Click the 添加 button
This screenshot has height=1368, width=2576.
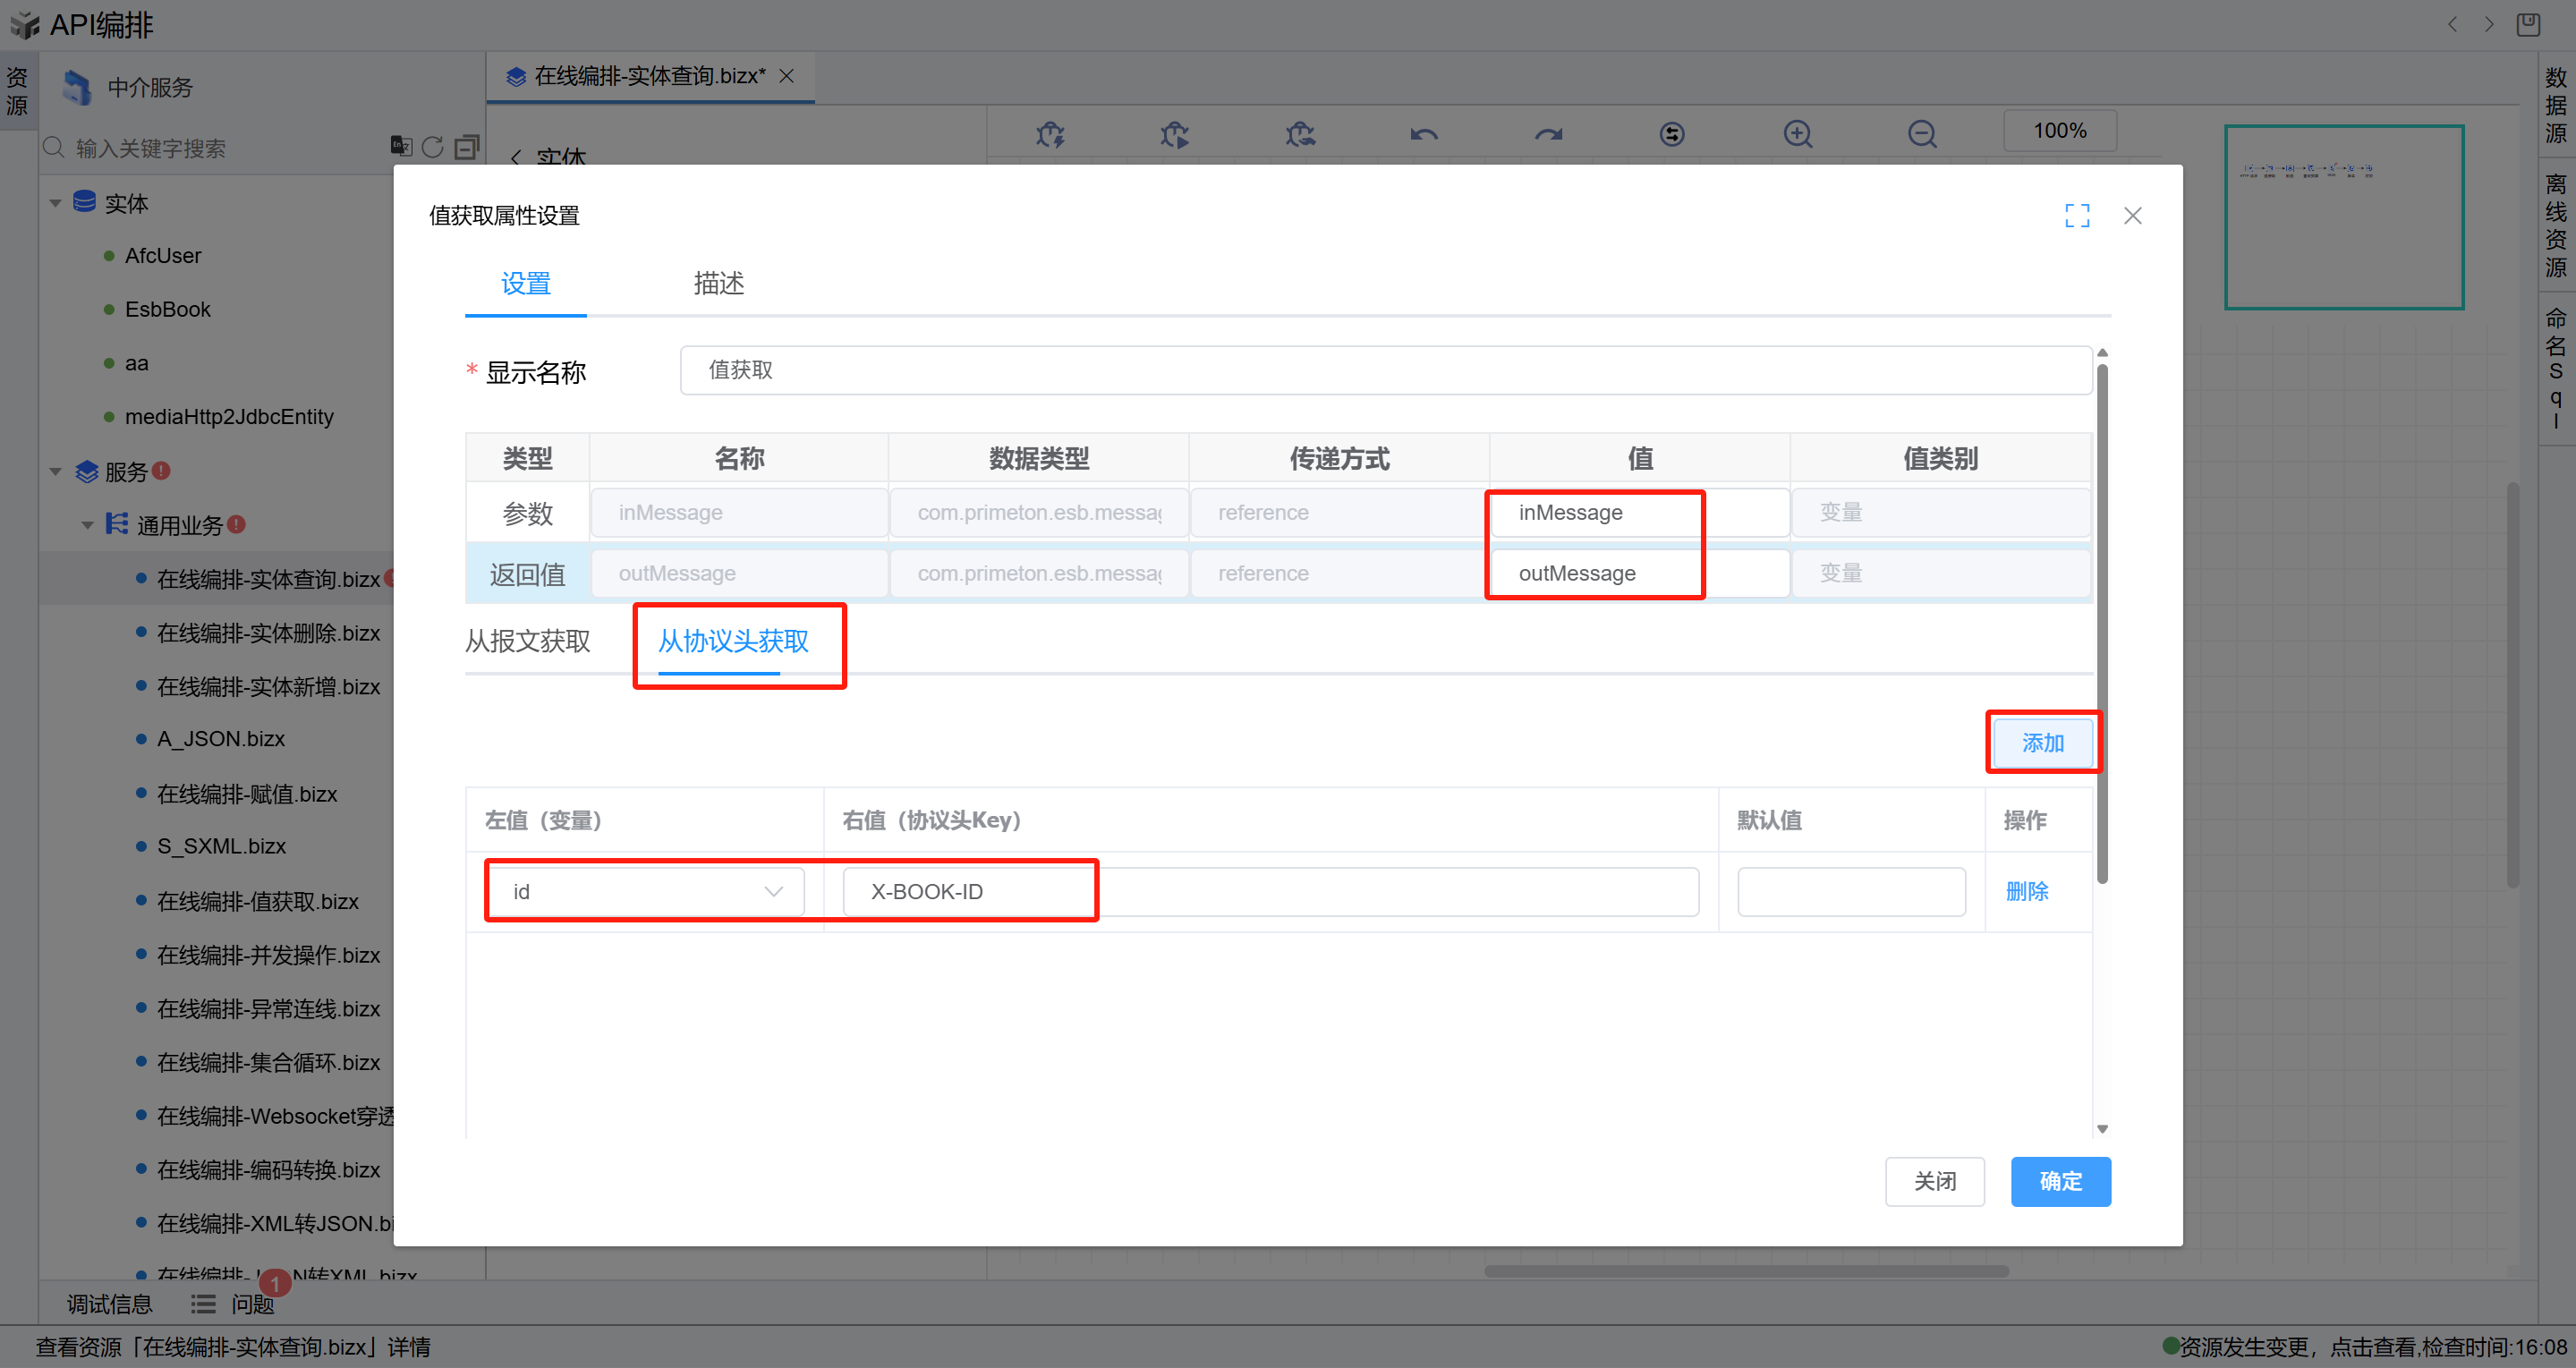(x=2042, y=742)
